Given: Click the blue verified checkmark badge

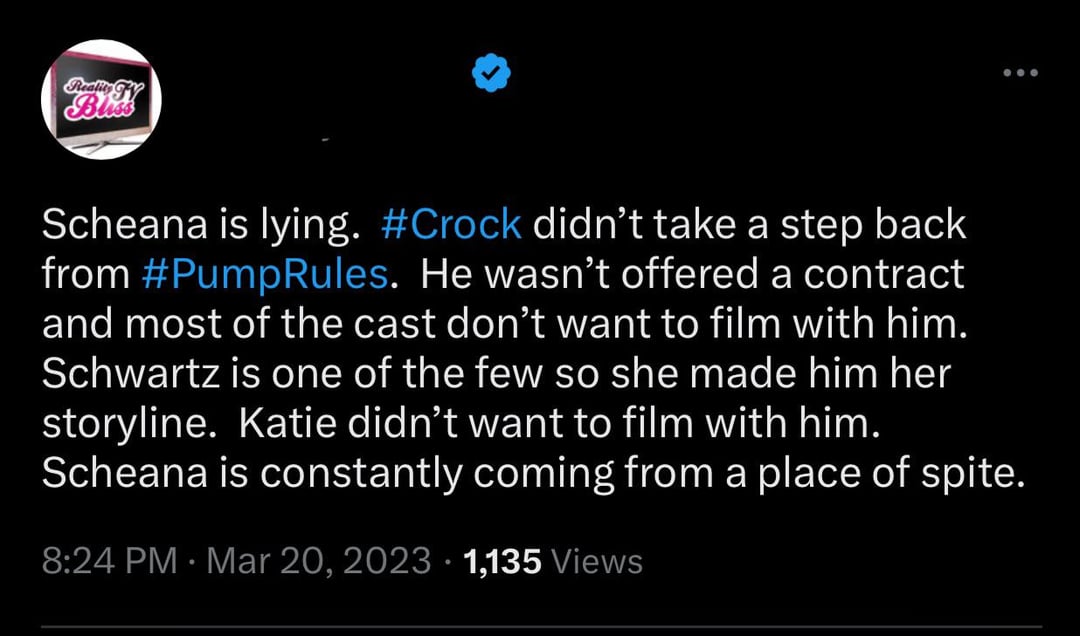Looking at the screenshot, I should (491, 72).
